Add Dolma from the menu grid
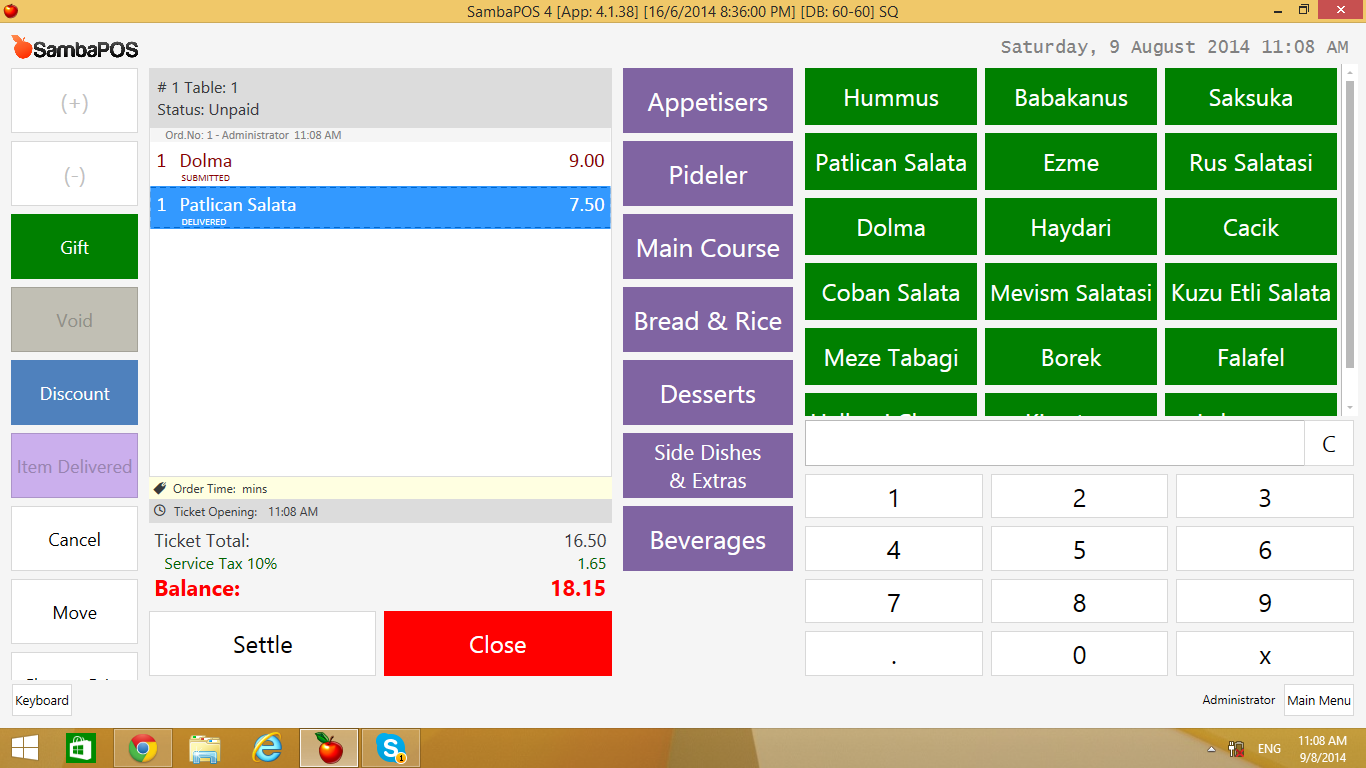The height and width of the screenshot is (768, 1366). pyautogui.click(x=891, y=227)
